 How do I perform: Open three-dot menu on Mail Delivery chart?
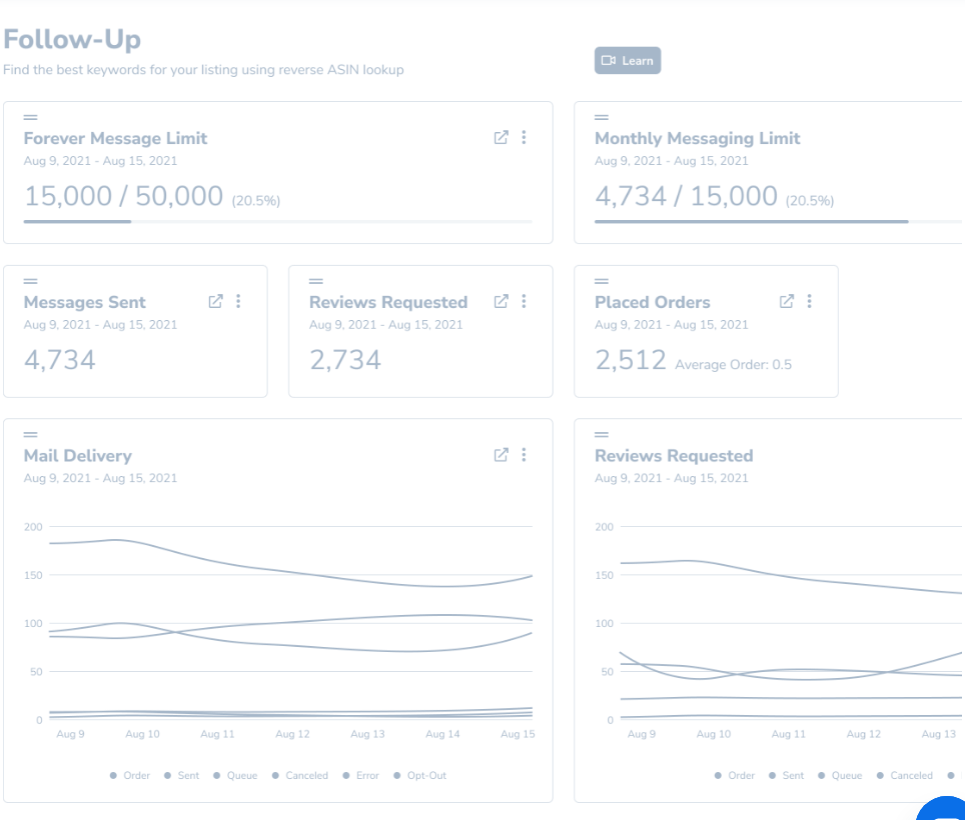(524, 455)
